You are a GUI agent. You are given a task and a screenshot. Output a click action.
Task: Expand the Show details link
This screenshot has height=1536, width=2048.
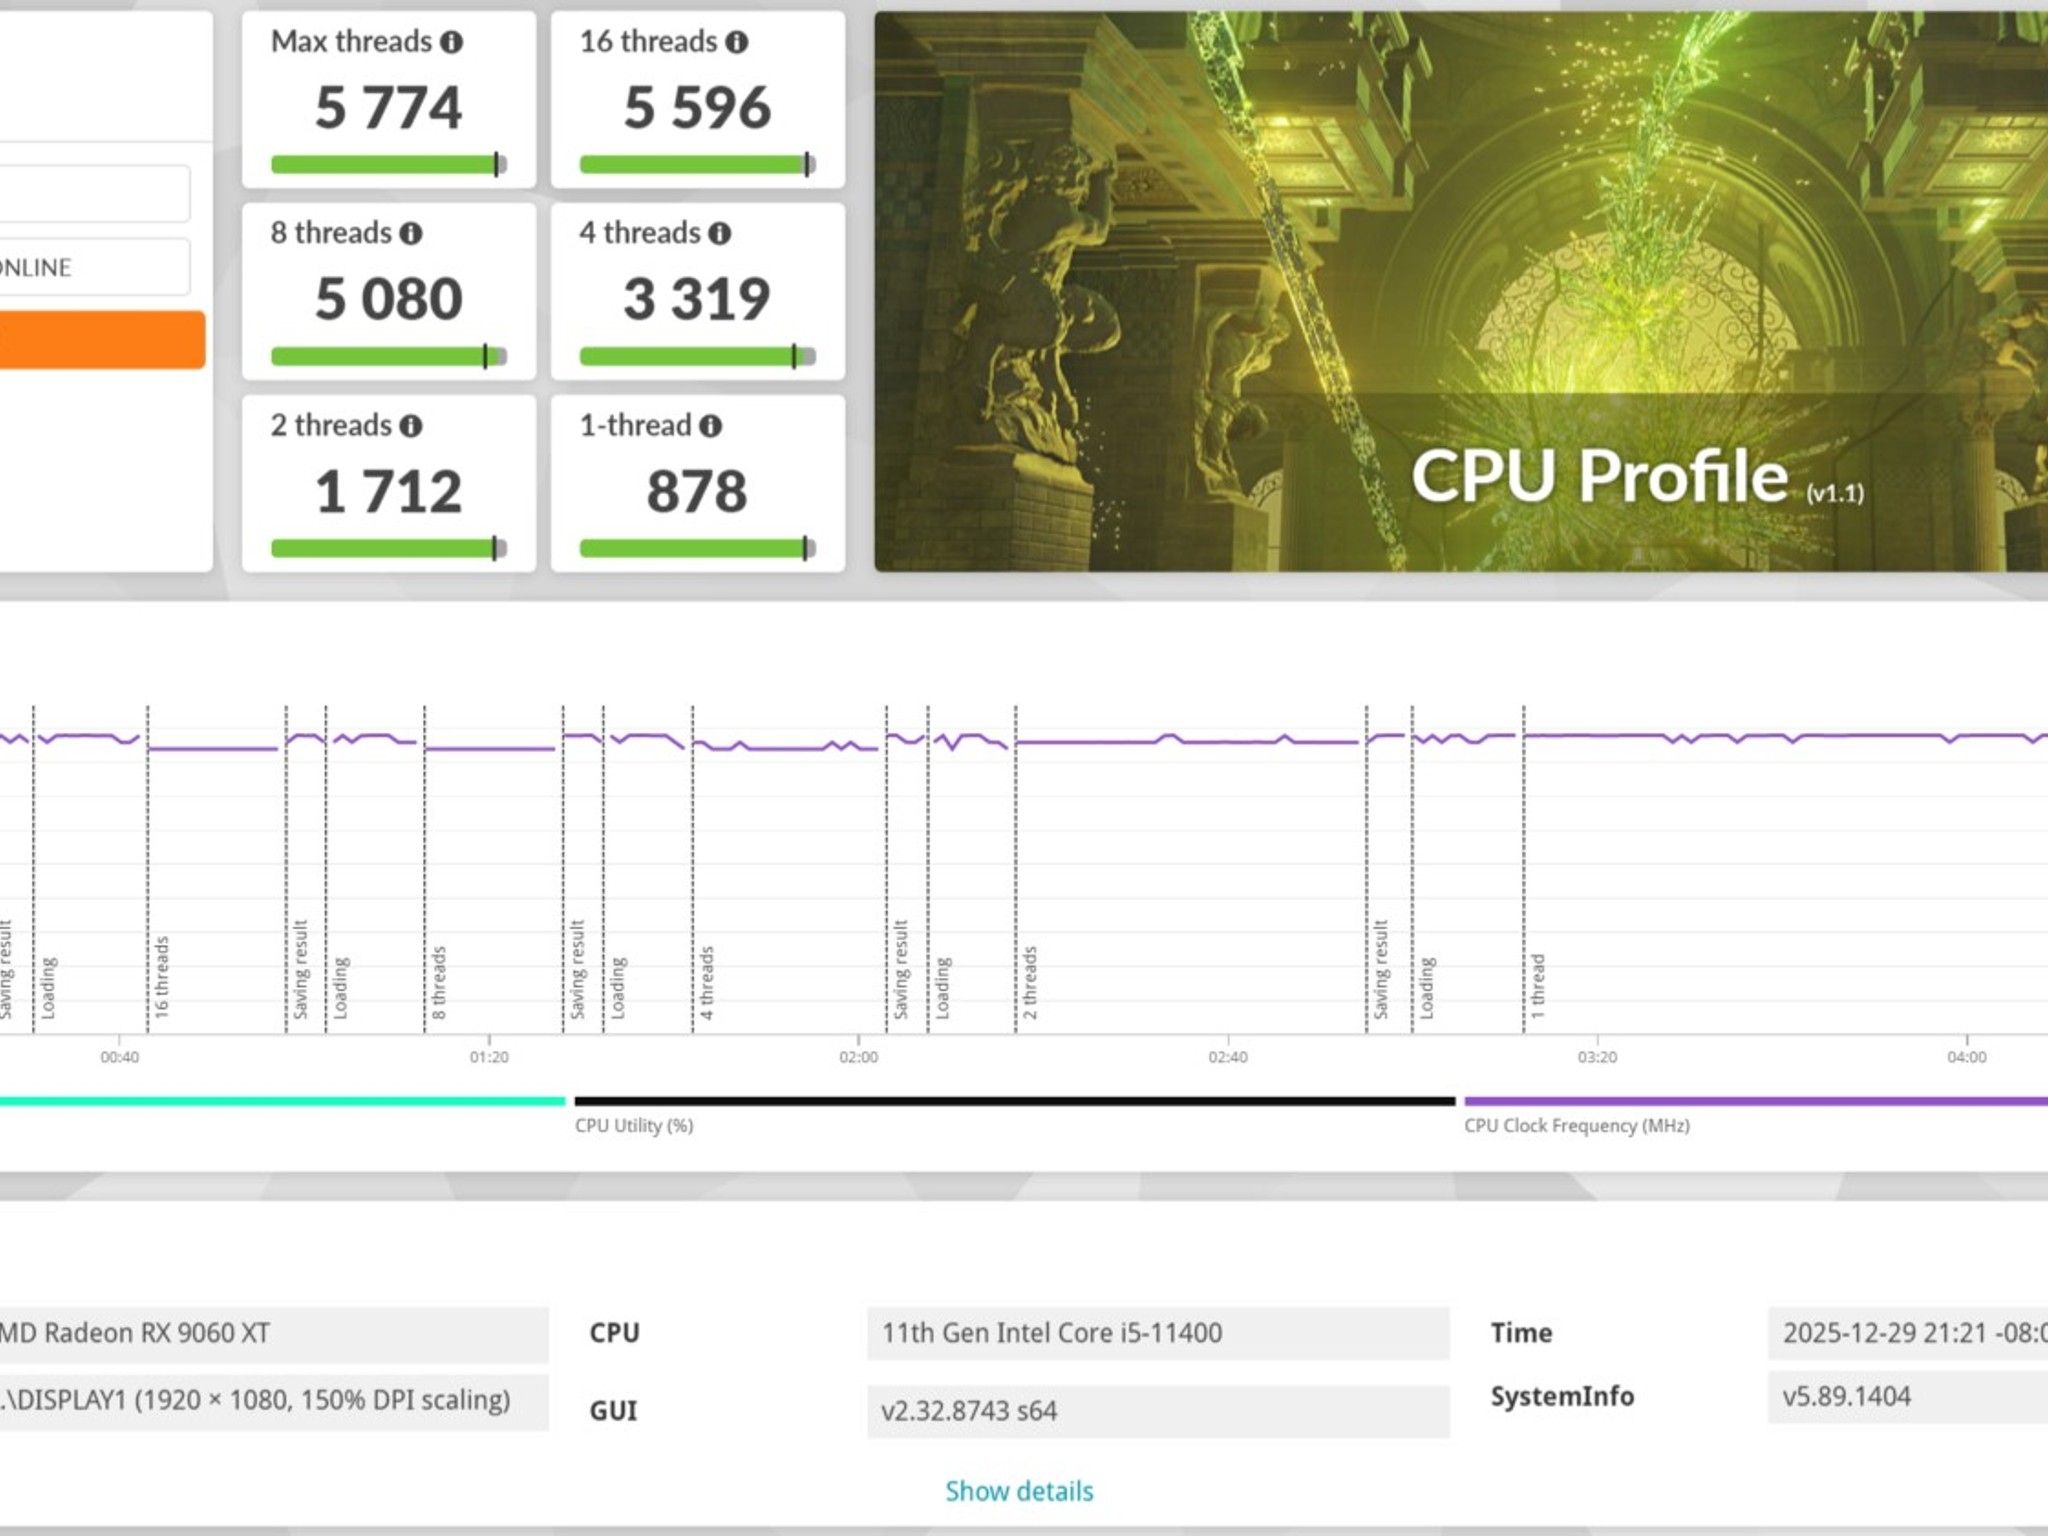click(1019, 1491)
